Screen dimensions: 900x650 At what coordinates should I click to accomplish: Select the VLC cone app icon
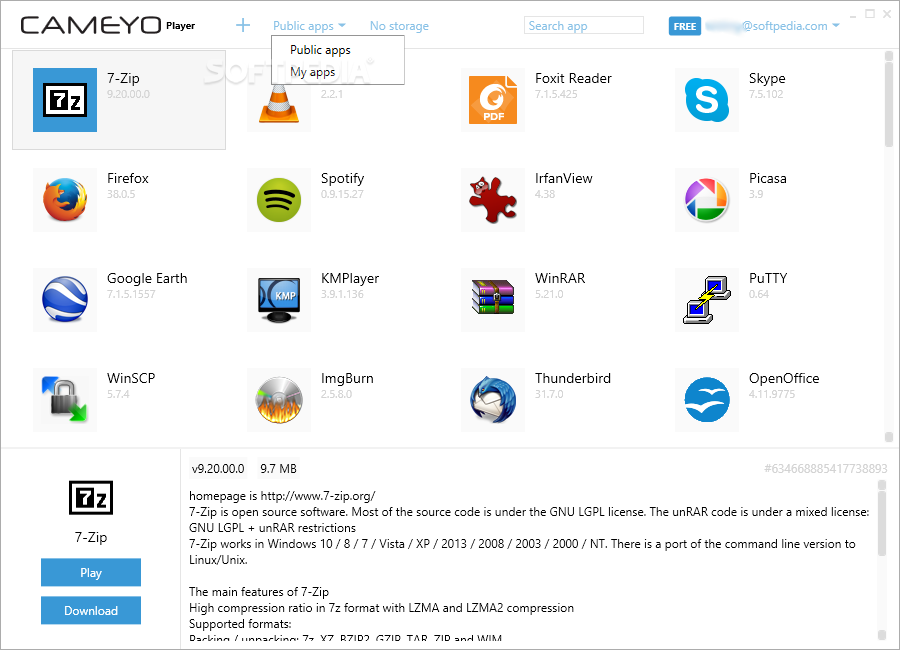pos(279,105)
